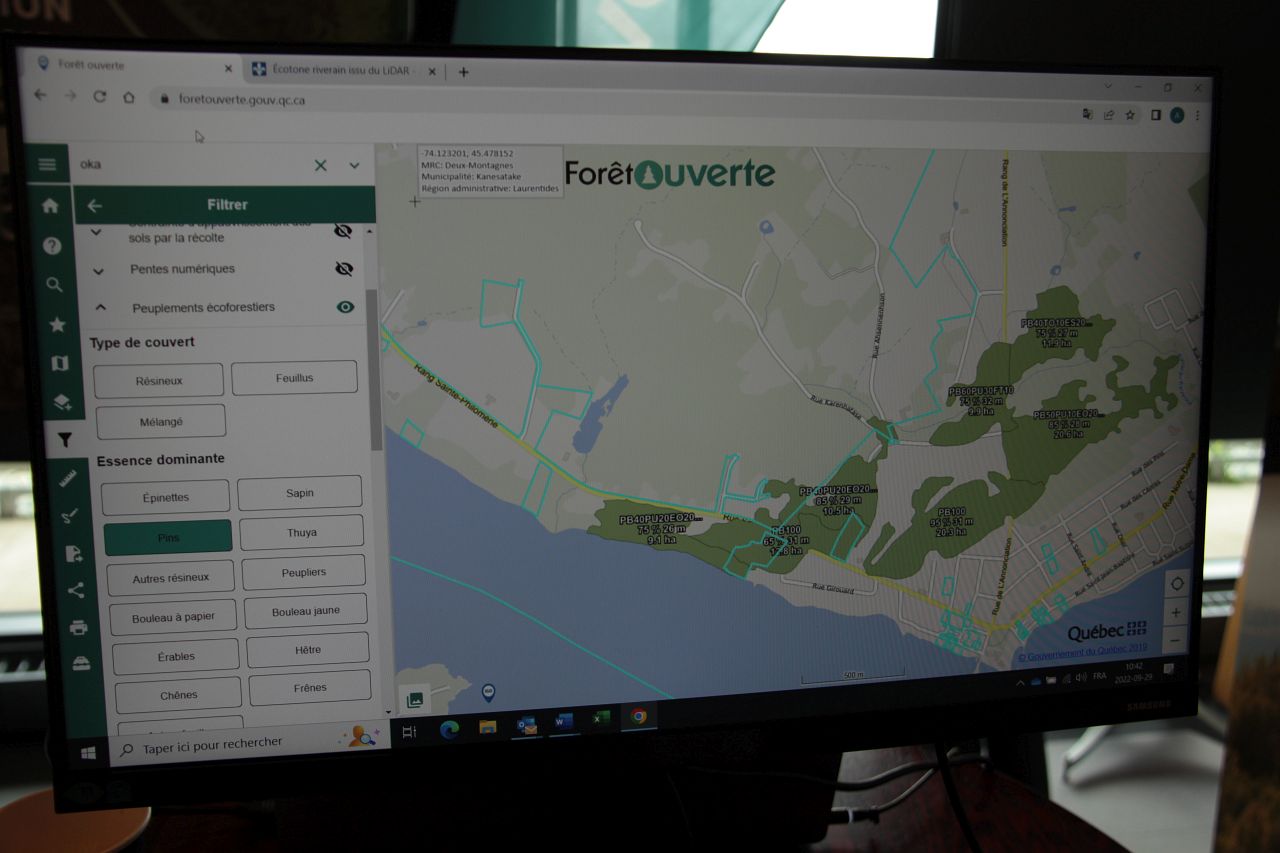Toggle the Résineux cover type filter
The width and height of the screenshot is (1280, 853).
click(159, 381)
